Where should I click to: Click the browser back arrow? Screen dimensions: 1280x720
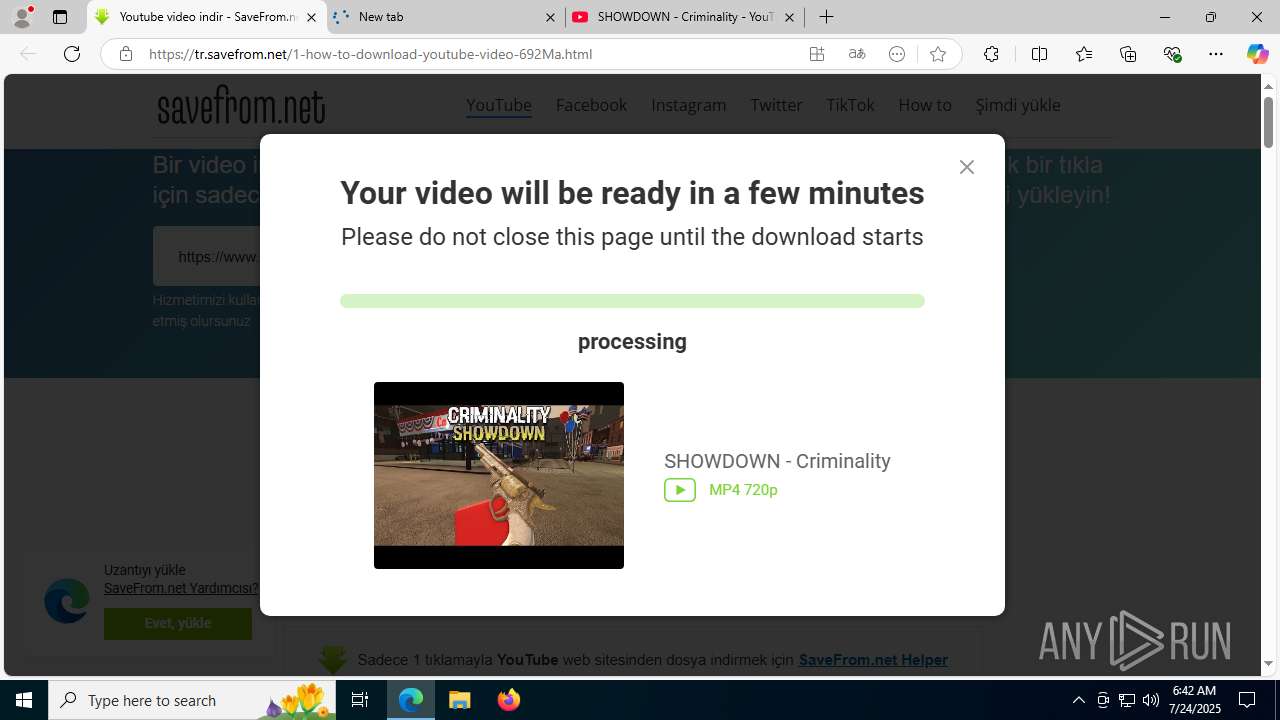point(28,54)
